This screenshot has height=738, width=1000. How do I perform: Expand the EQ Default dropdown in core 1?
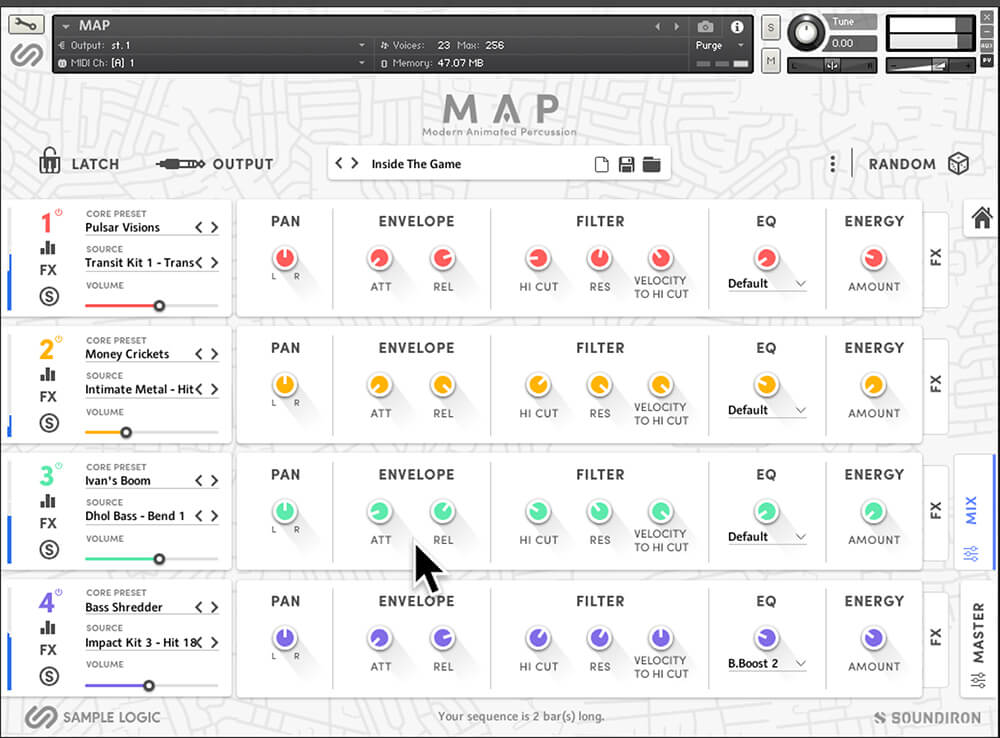[x=767, y=283]
